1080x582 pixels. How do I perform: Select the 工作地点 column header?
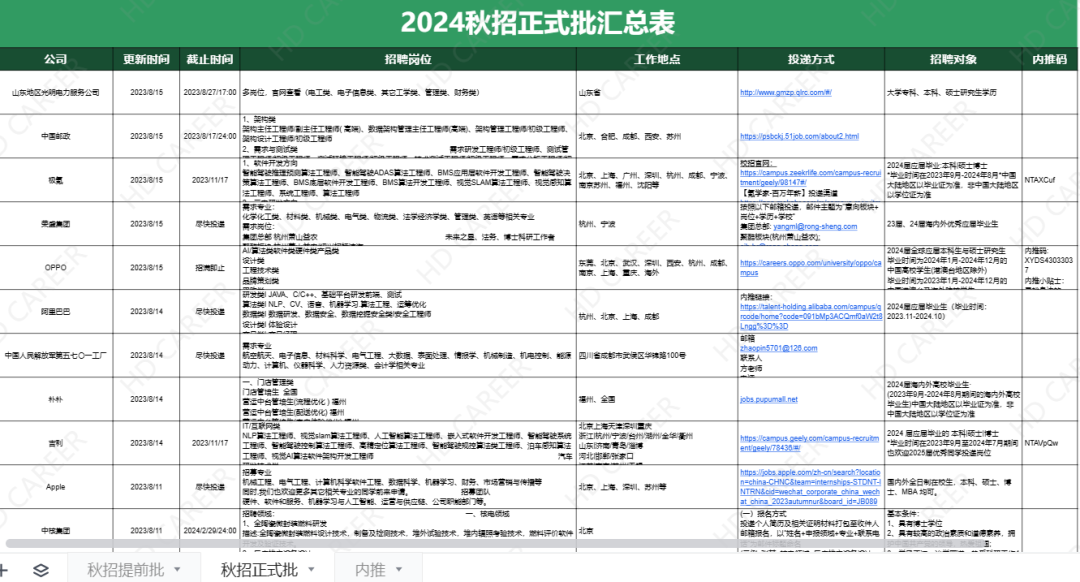(657, 59)
